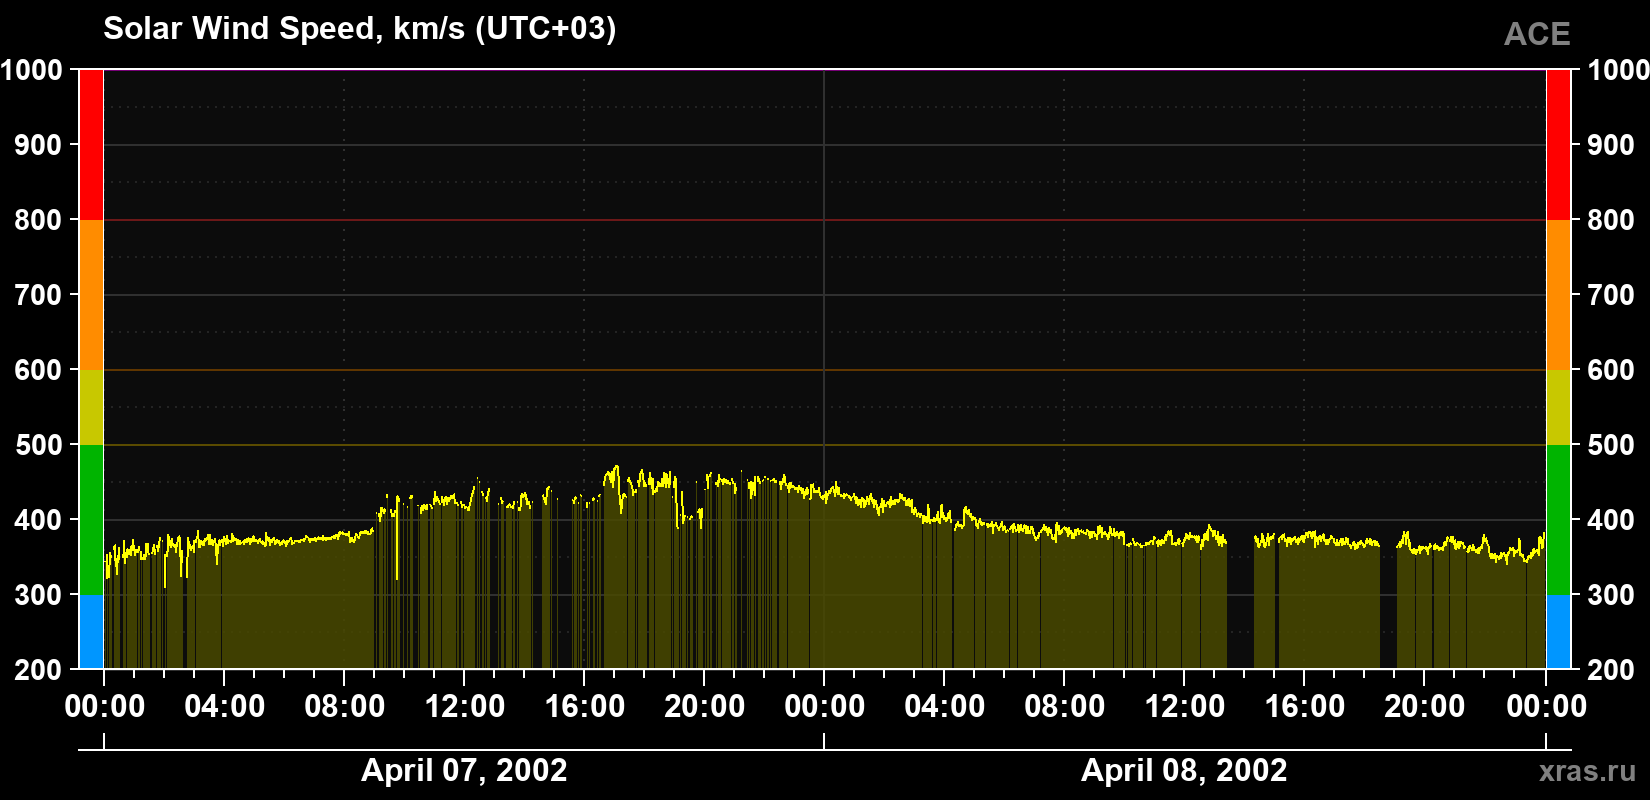The image size is (1650, 800).
Task: Click the green band on right color scale
Action: click(x=1559, y=520)
